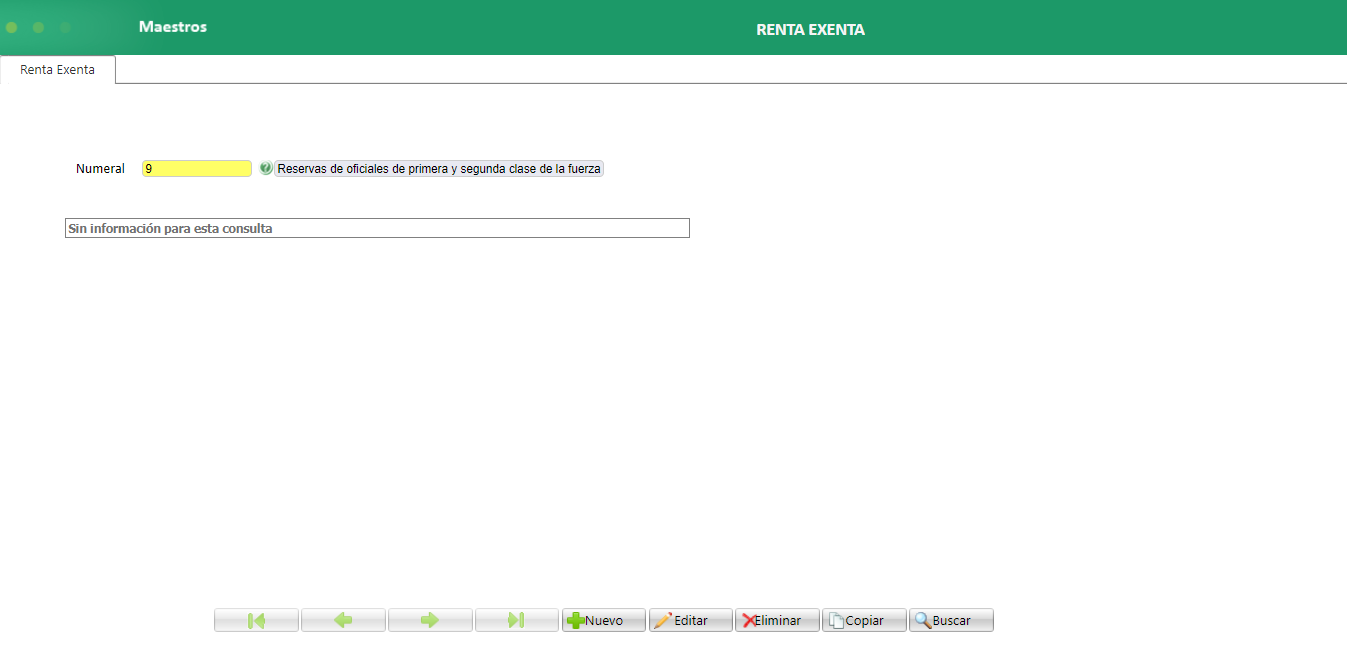Click the RENTA EXENTA header title
1347x662 pixels.
(x=810, y=30)
